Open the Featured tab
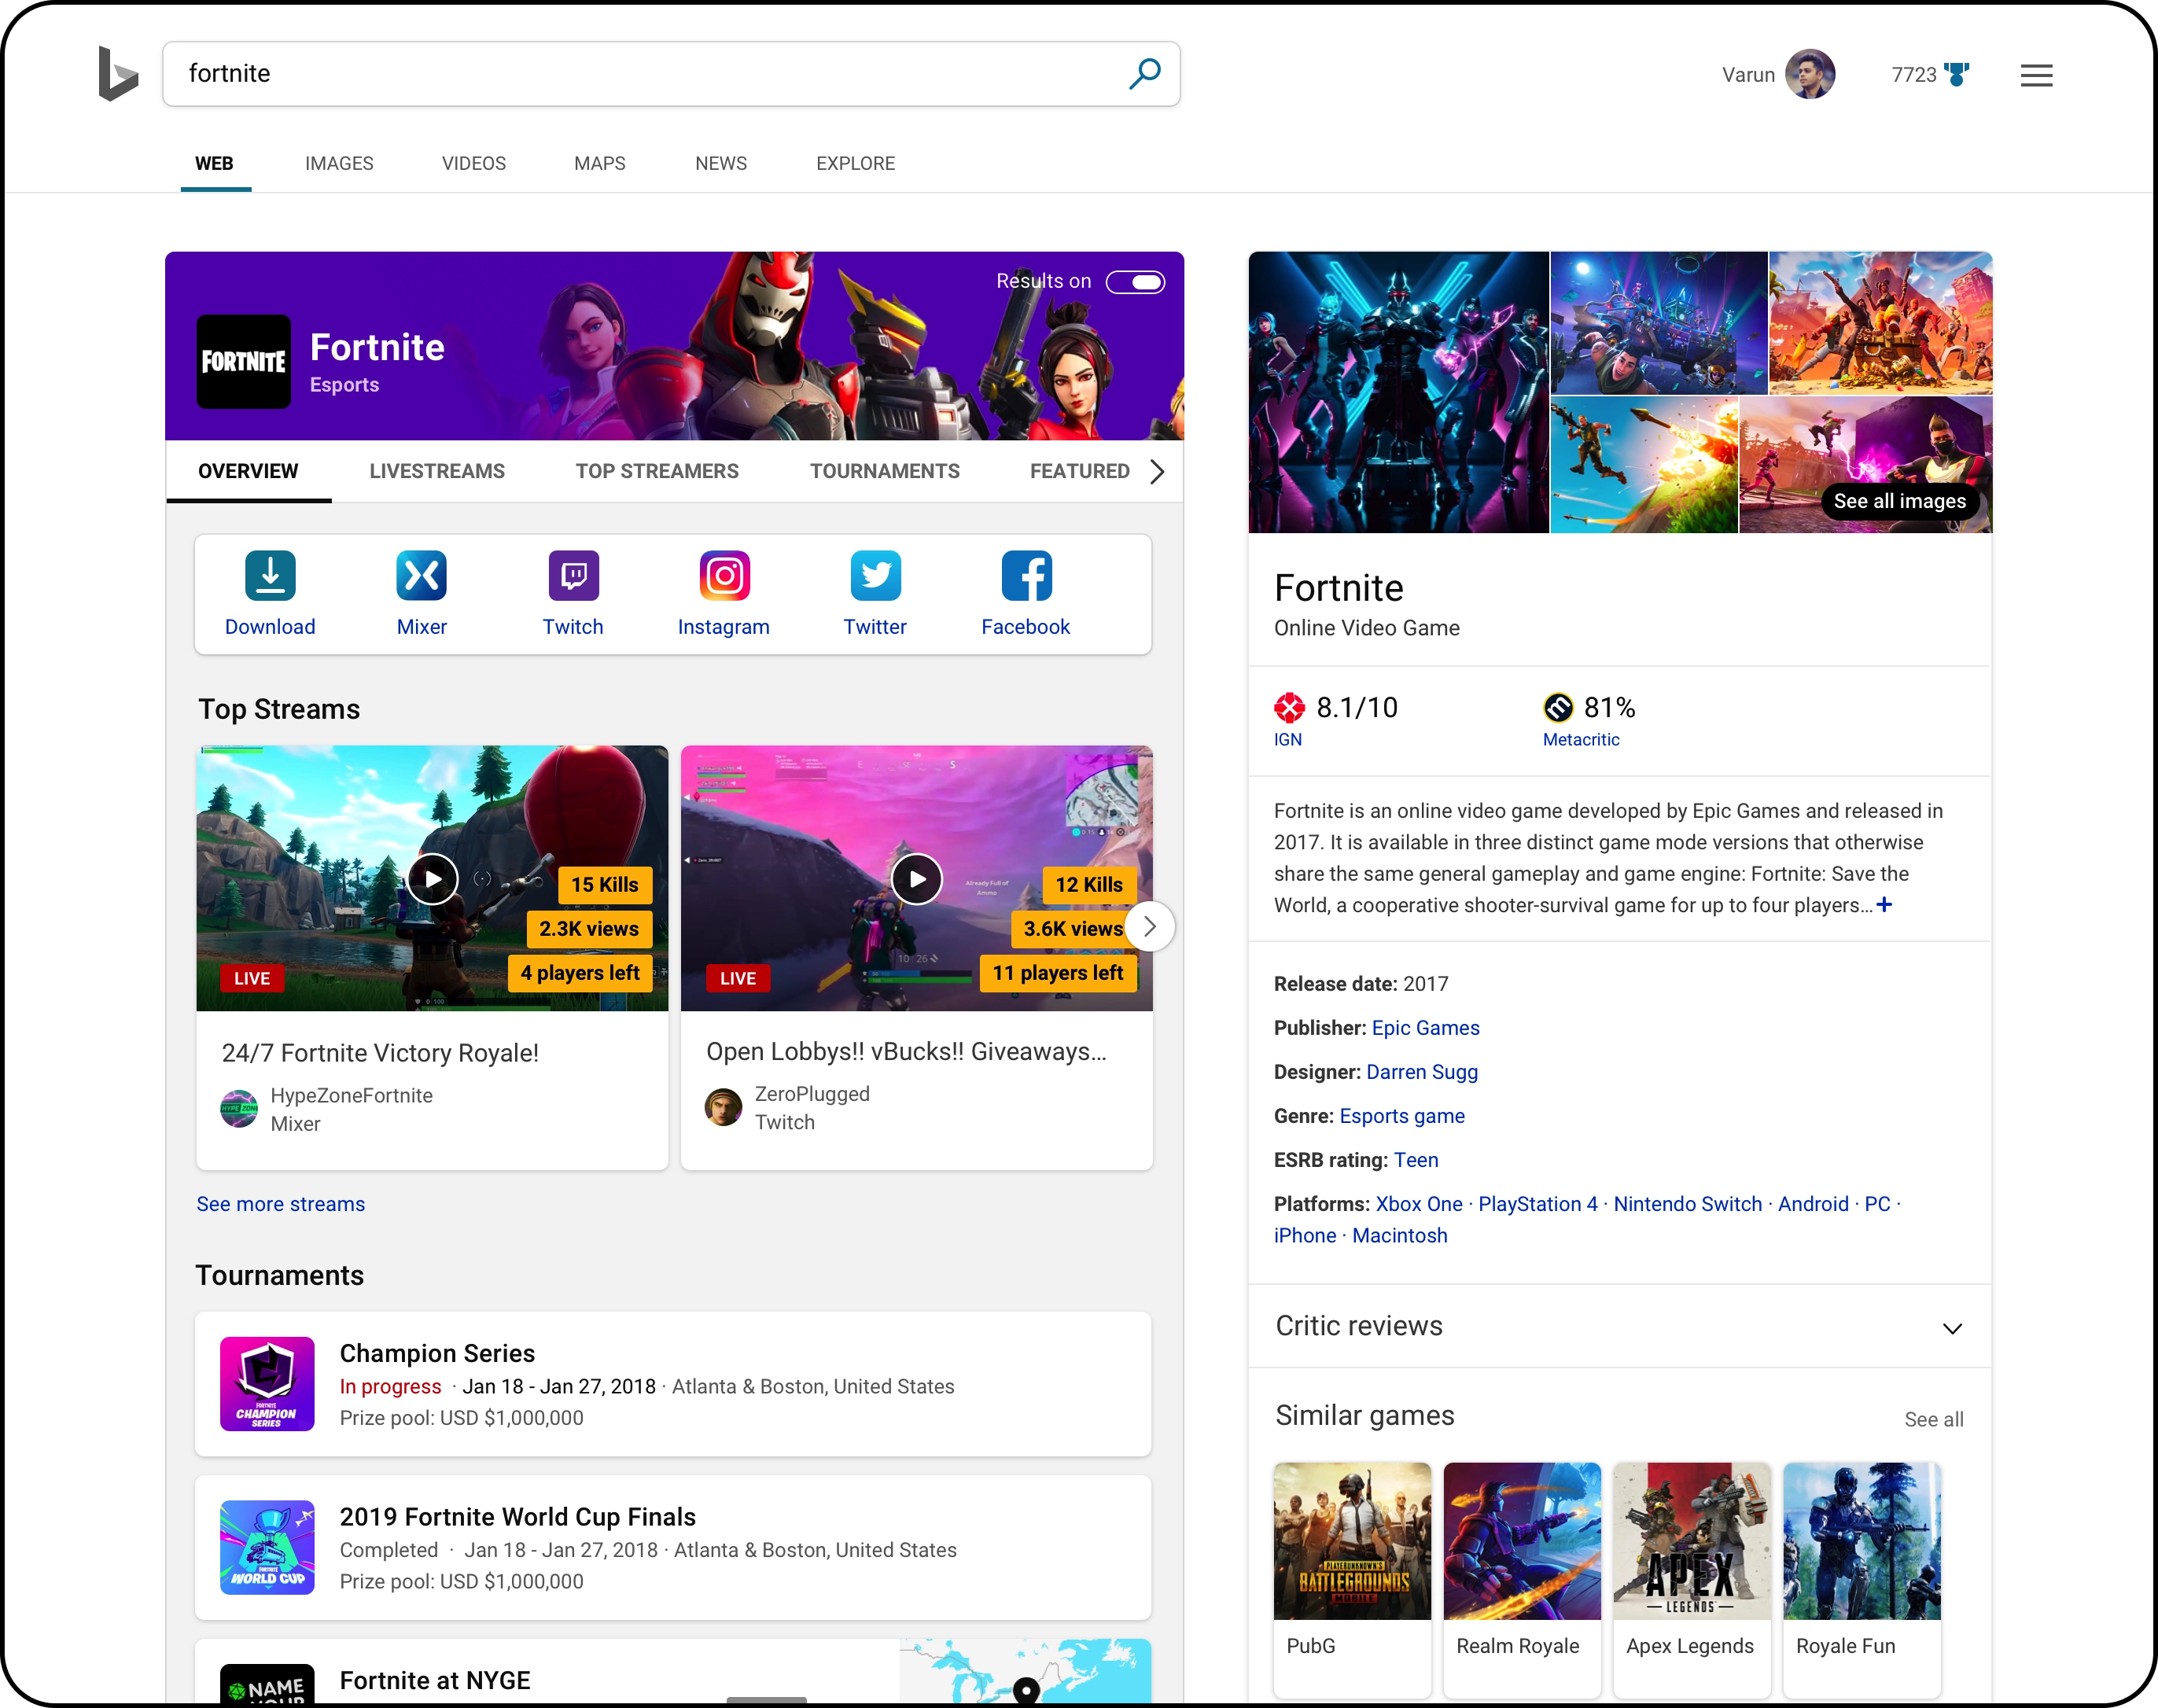The height and width of the screenshot is (1708, 2158). (x=1080, y=471)
